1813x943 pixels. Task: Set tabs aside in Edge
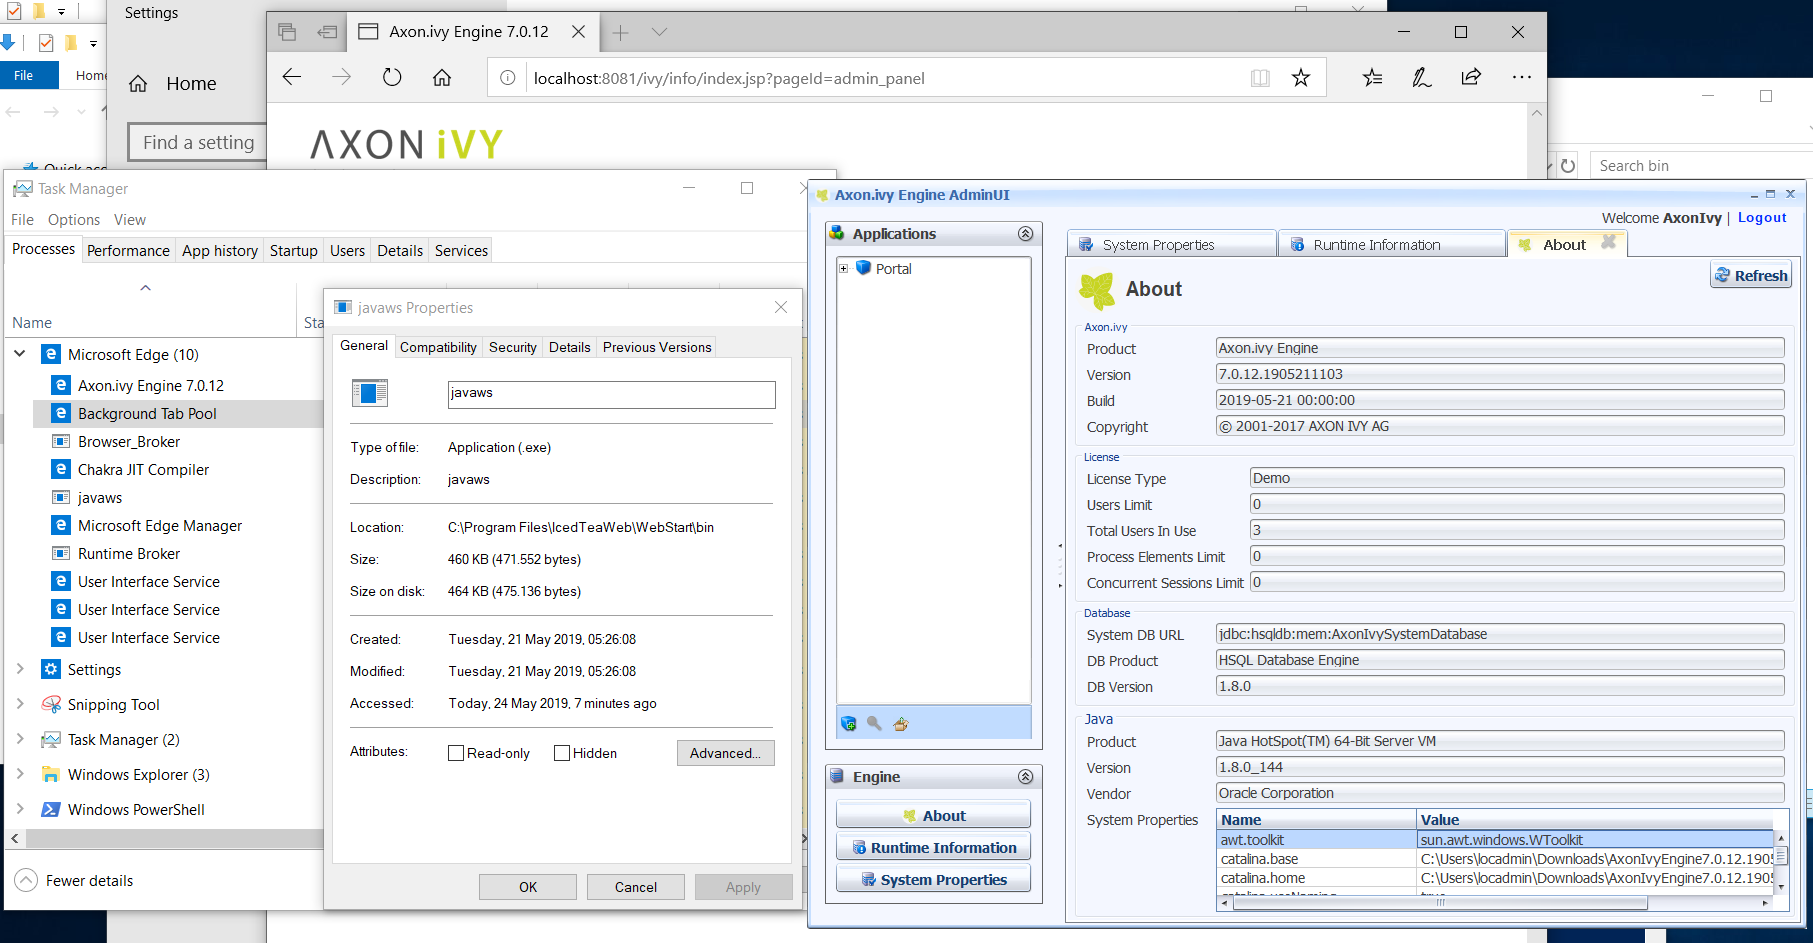[327, 32]
